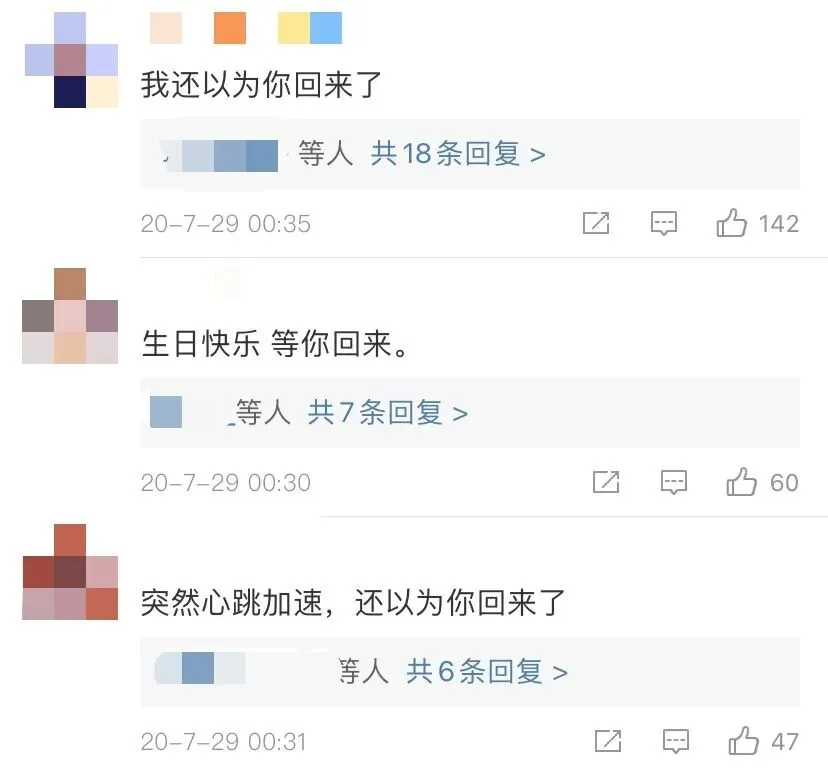Click the first commenter's blurred username
This screenshot has width=828, height=770.
[x=246, y=28]
